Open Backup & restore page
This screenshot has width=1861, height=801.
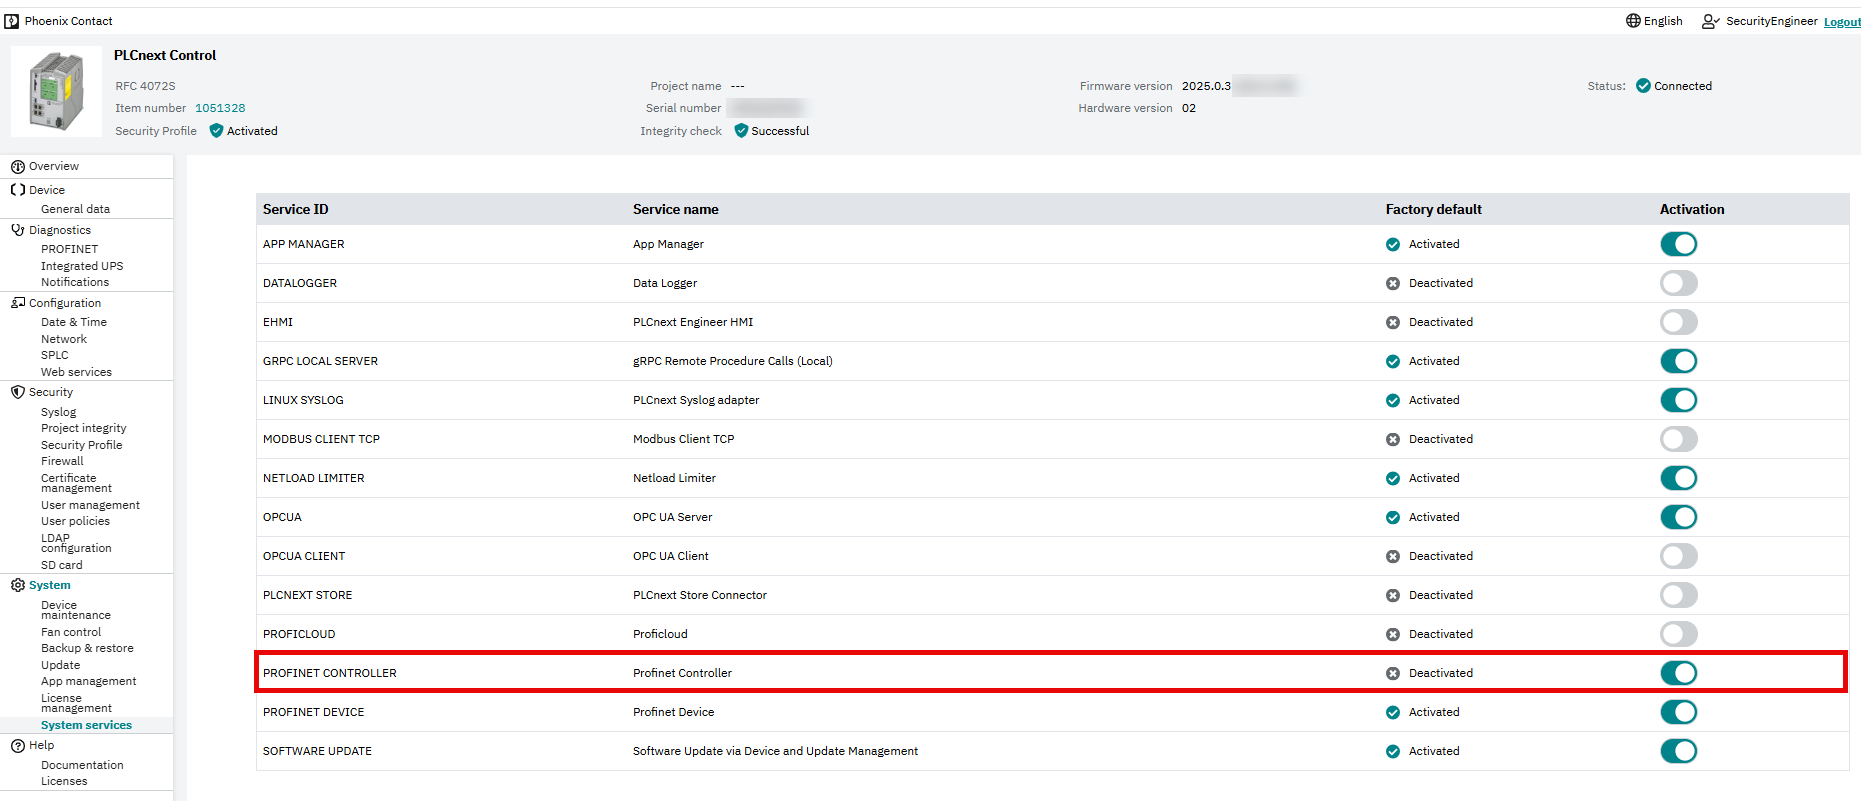[x=87, y=648]
